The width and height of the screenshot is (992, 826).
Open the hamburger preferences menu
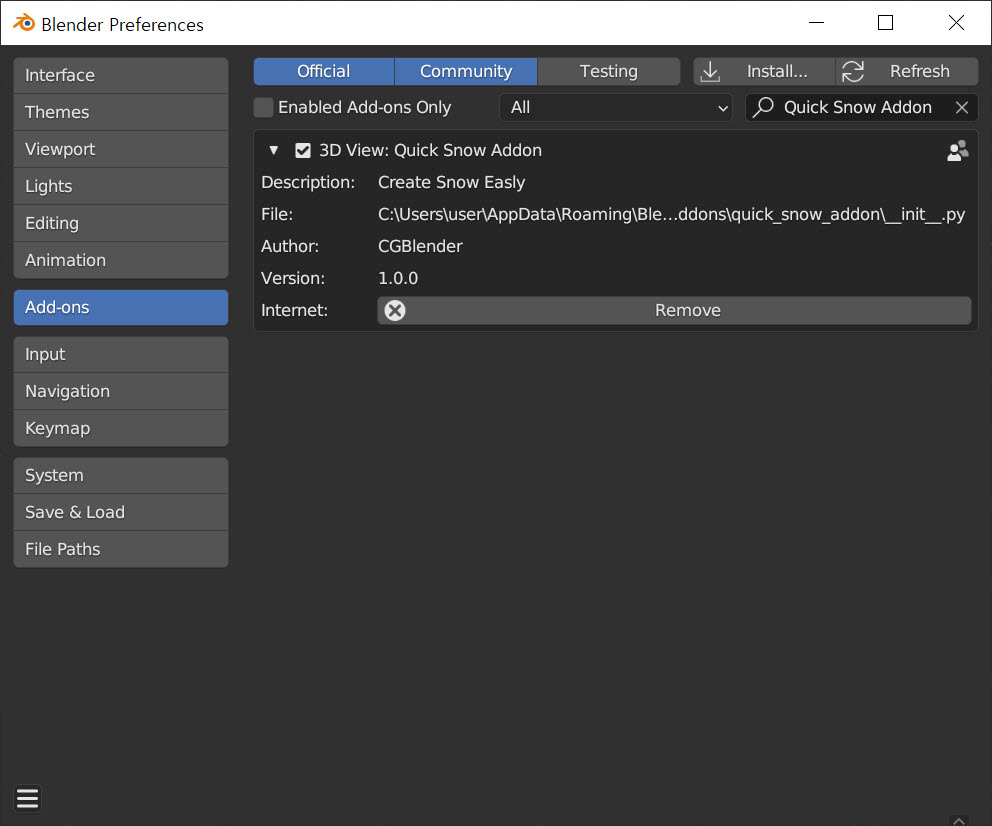[x=27, y=799]
